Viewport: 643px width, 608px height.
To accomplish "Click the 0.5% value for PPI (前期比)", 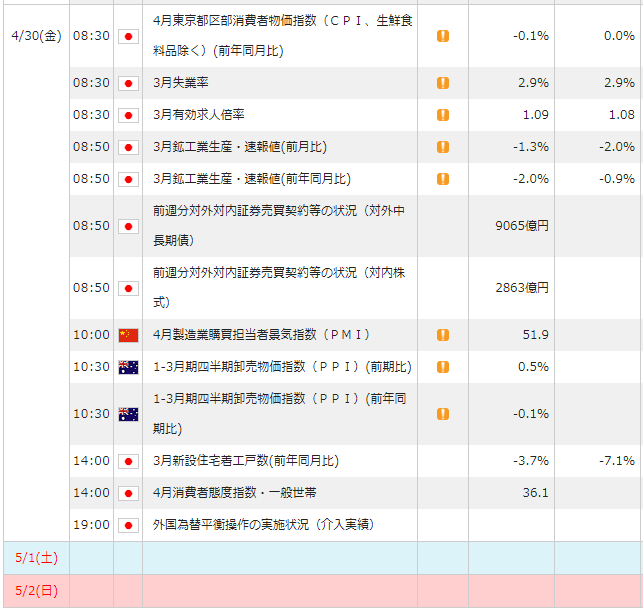I will 533,367.
